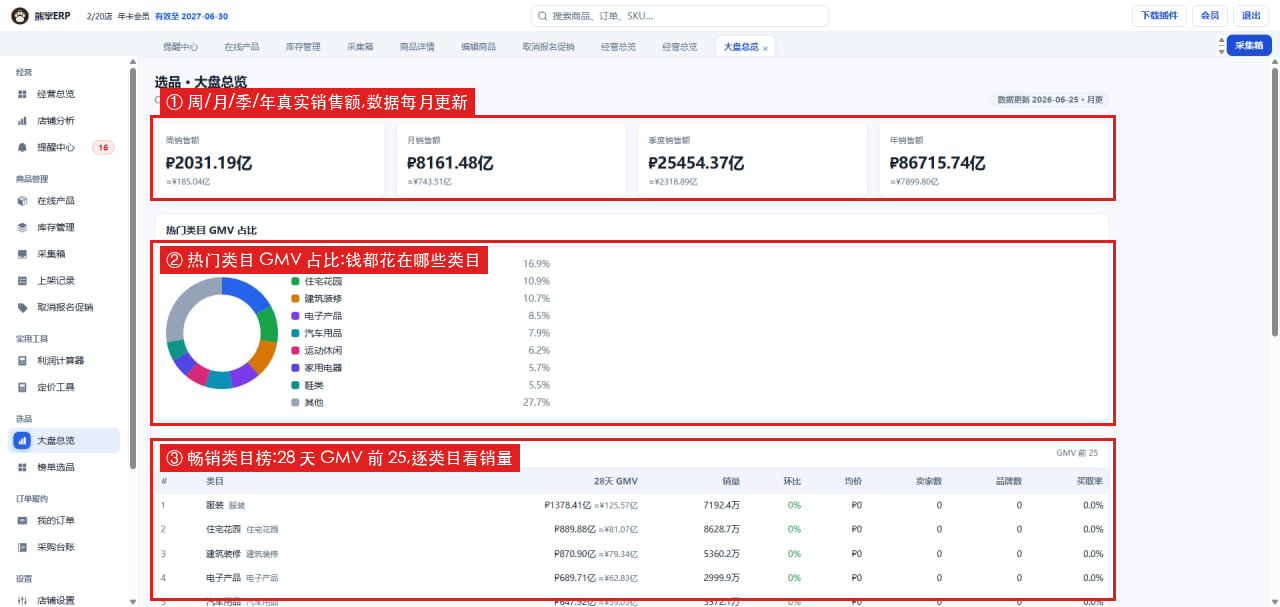Open 上架记录 list icon in sidebar
1280x607 pixels.
[22, 281]
